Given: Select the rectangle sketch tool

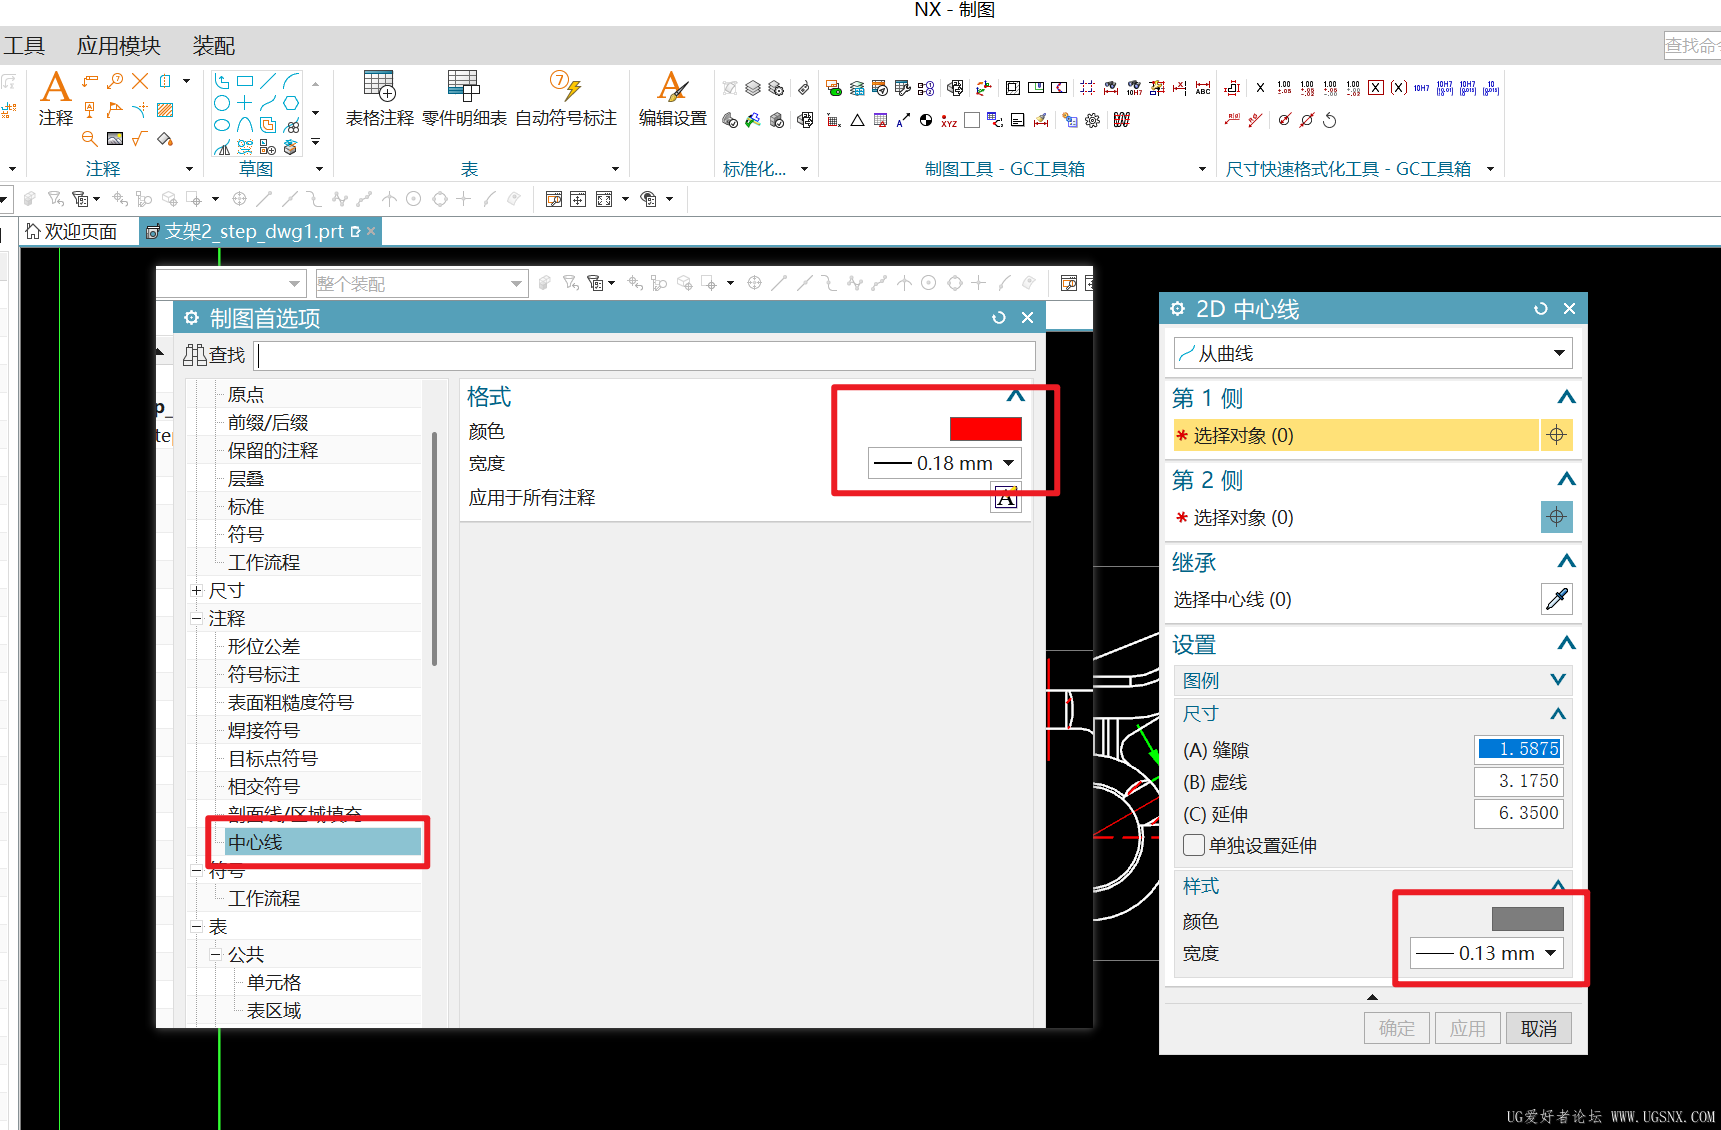Looking at the screenshot, I should (245, 81).
